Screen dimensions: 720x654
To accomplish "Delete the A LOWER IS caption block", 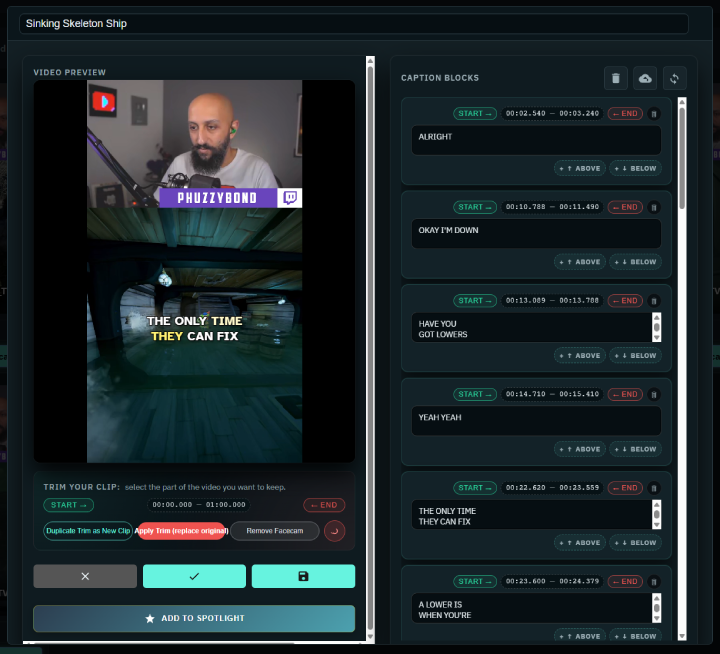I will [654, 581].
